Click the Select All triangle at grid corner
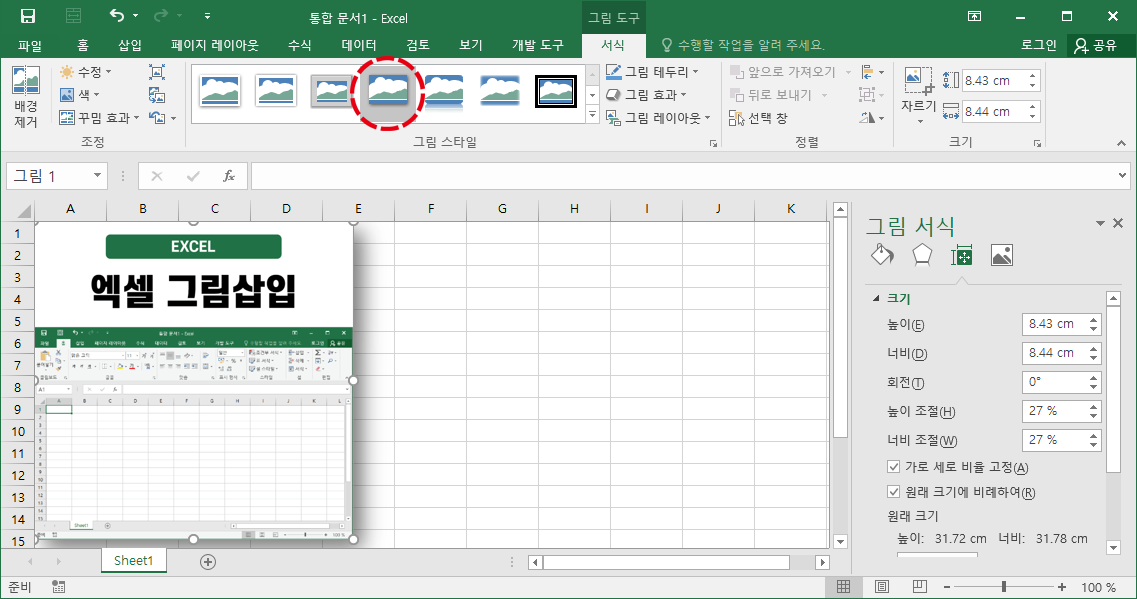Screen dimensions: 1137x599 coord(24,211)
